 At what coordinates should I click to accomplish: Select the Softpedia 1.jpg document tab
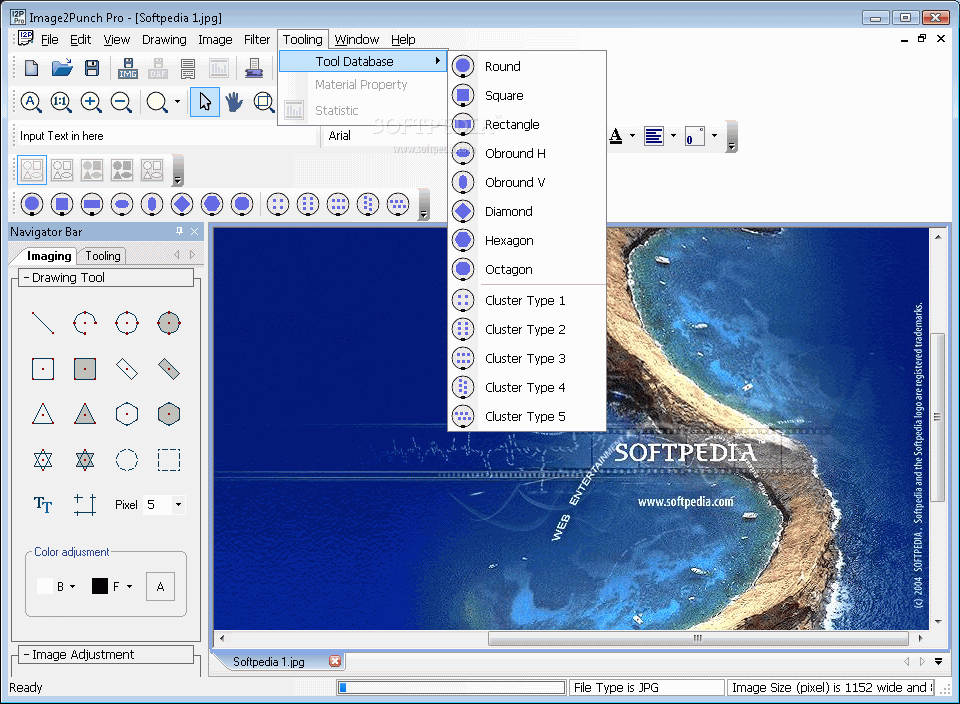tap(269, 661)
